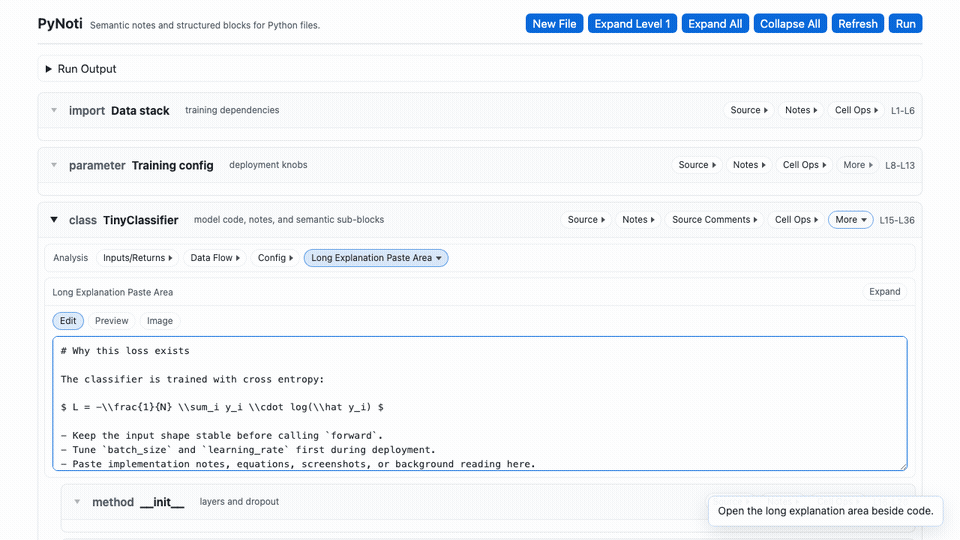
Task: Open More menu for Training config
Action: point(858,165)
